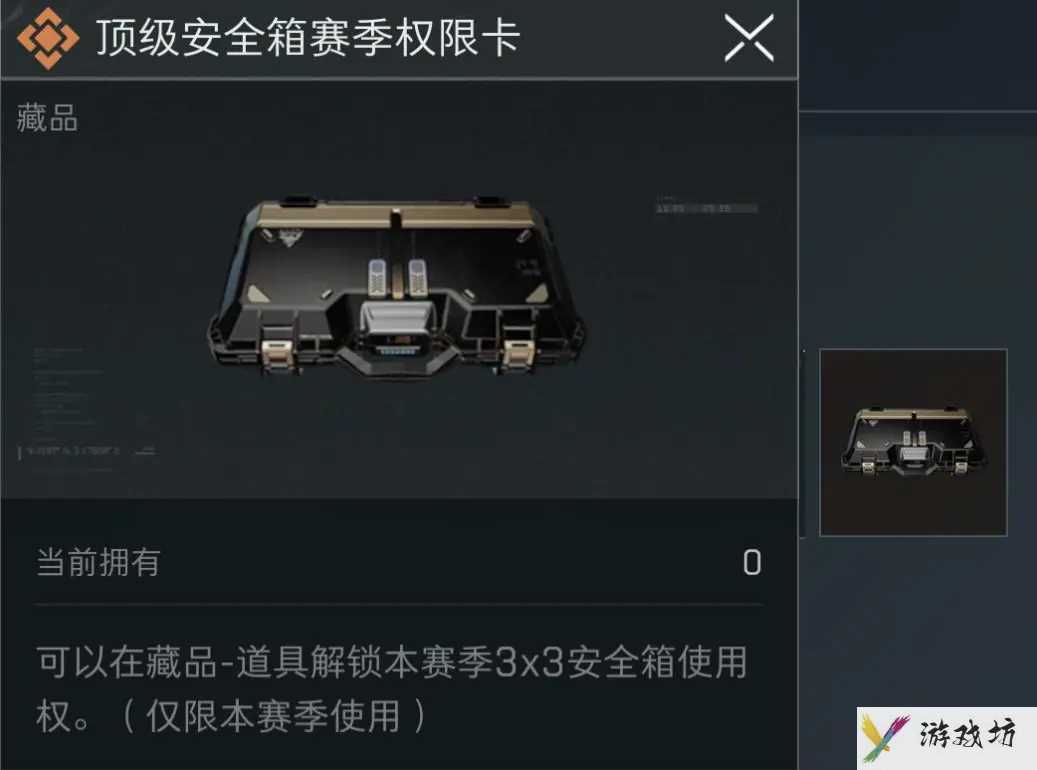Viewport: 1037px width, 770px height.
Task: Click the right gold latch on the safe box
Action: (518, 355)
